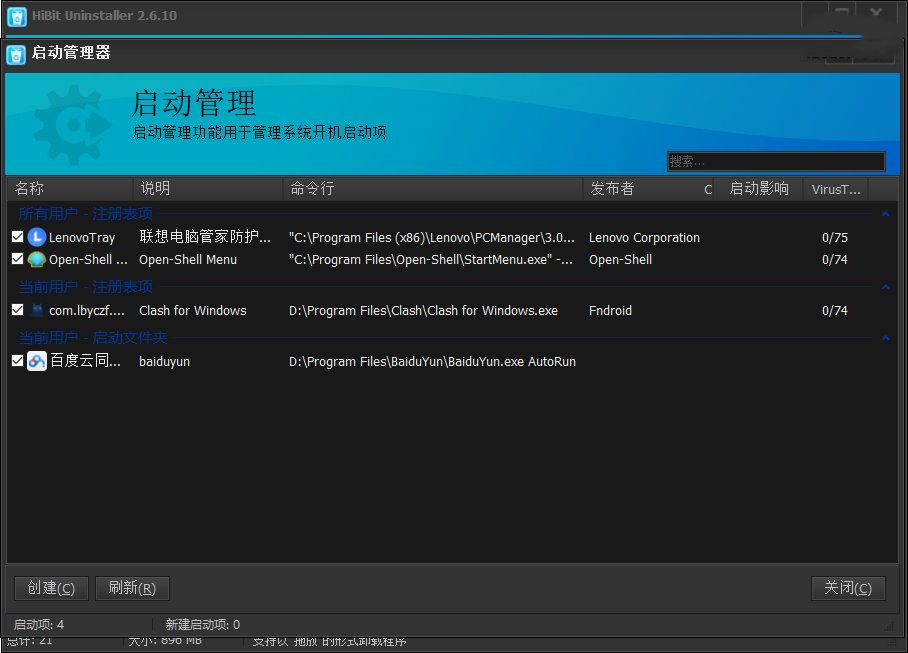This screenshot has width=908, height=653.
Task: Click the 创建(C) button
Action: point(52,588)
